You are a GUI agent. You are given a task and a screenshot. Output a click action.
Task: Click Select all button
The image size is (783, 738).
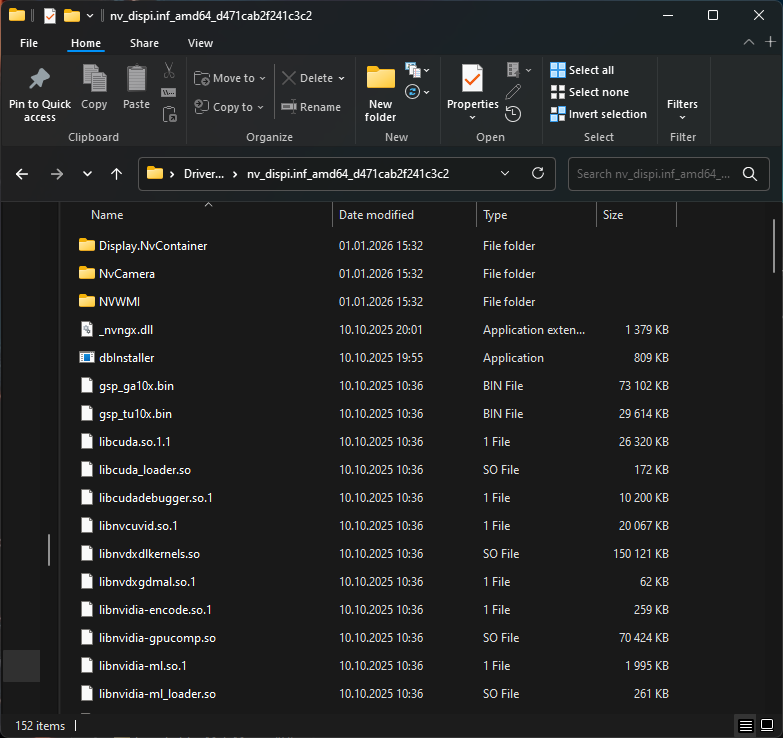[x=582, y=70]
